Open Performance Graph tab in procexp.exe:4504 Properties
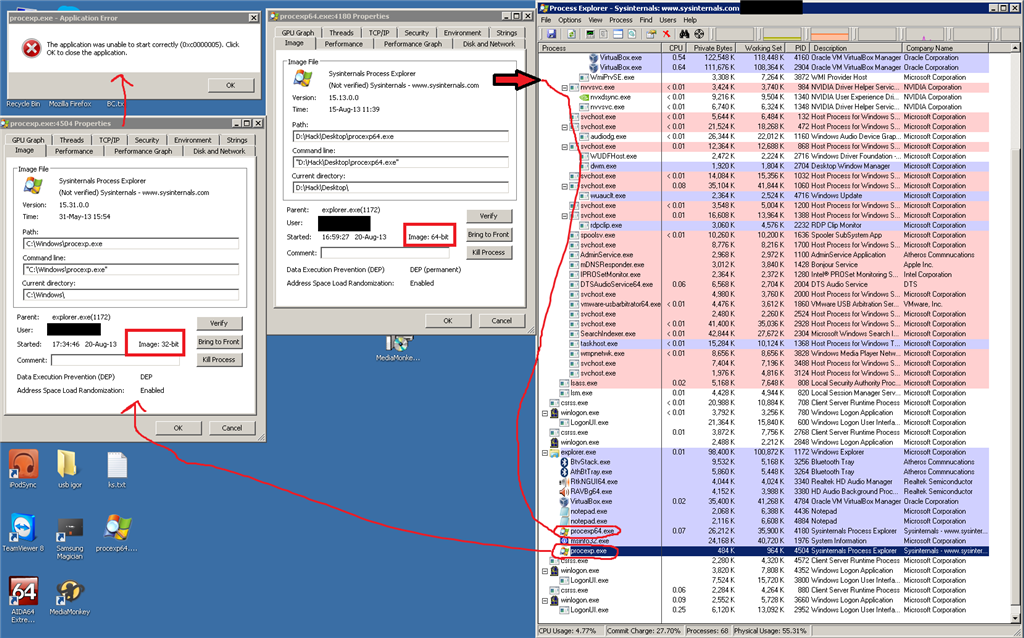Viewport: 1024px width, 638px height. pos(143,151)
